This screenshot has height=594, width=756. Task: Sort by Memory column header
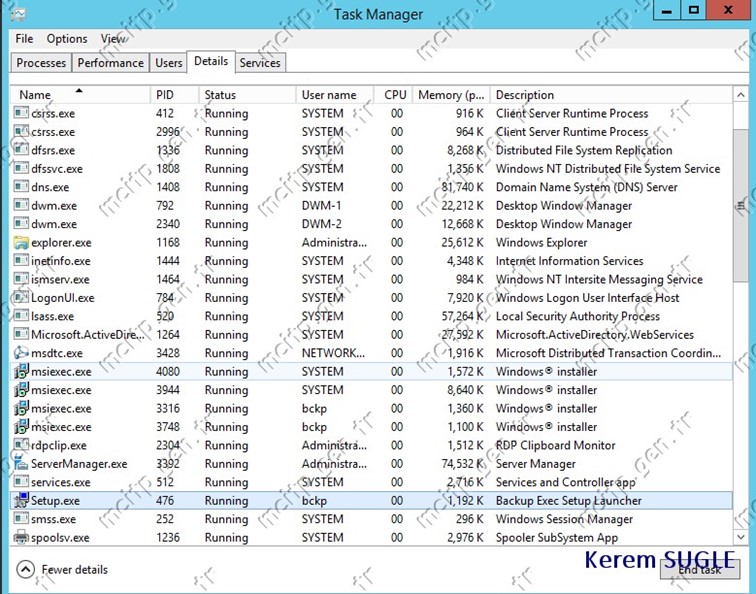pos(451,94)
